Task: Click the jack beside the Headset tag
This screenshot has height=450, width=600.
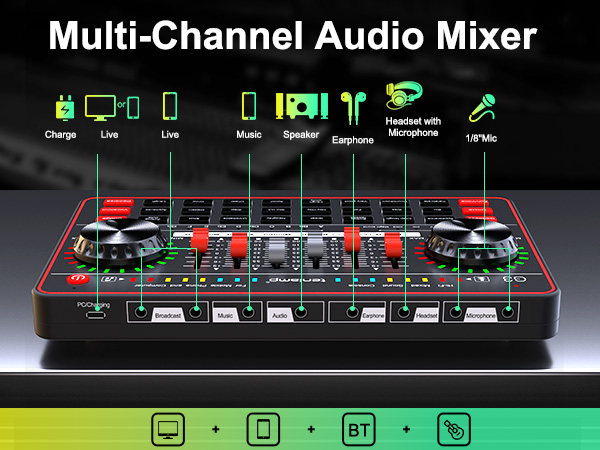Action: click(404, 312)
